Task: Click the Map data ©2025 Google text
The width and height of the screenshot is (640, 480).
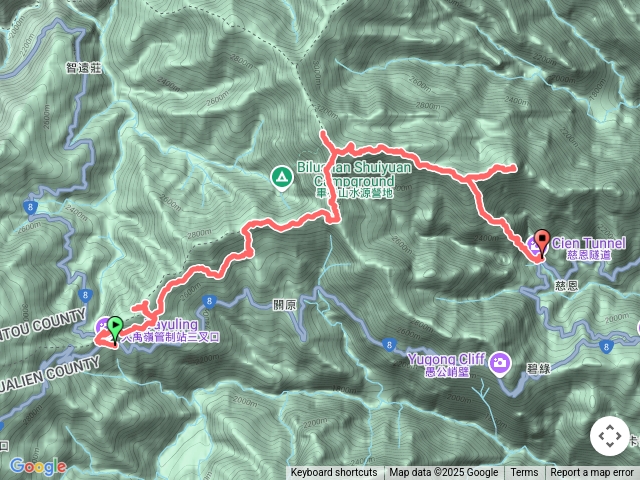Action: click(x=443, y=473)
